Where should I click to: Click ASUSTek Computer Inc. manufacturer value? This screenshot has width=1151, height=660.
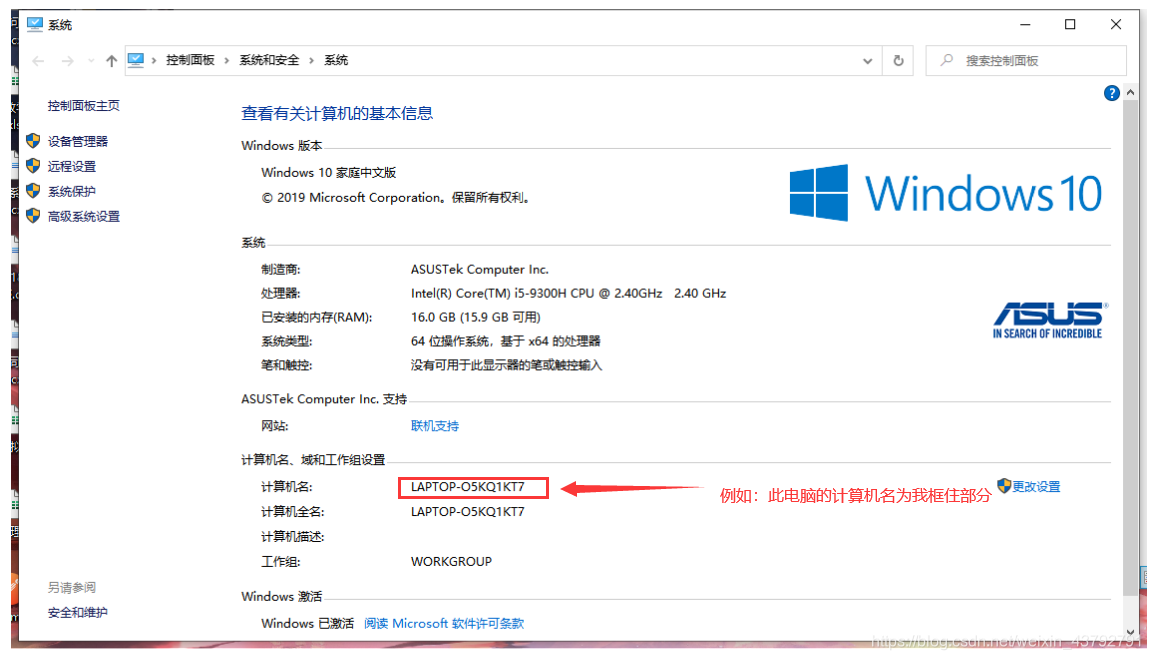(479, 269)
